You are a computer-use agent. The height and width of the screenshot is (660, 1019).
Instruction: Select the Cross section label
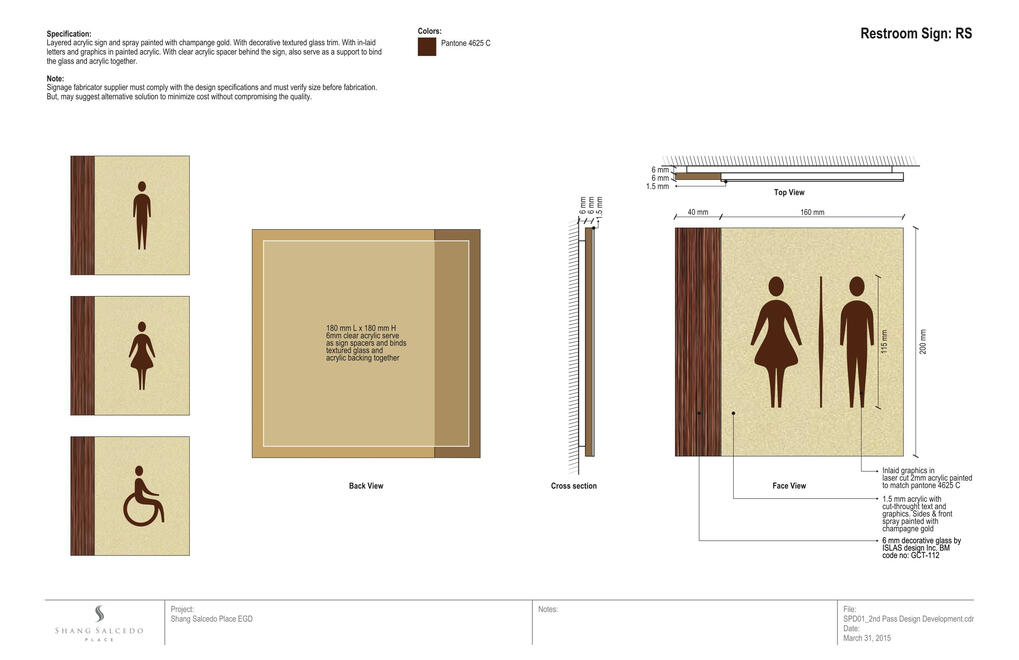(x=574, y=486)
